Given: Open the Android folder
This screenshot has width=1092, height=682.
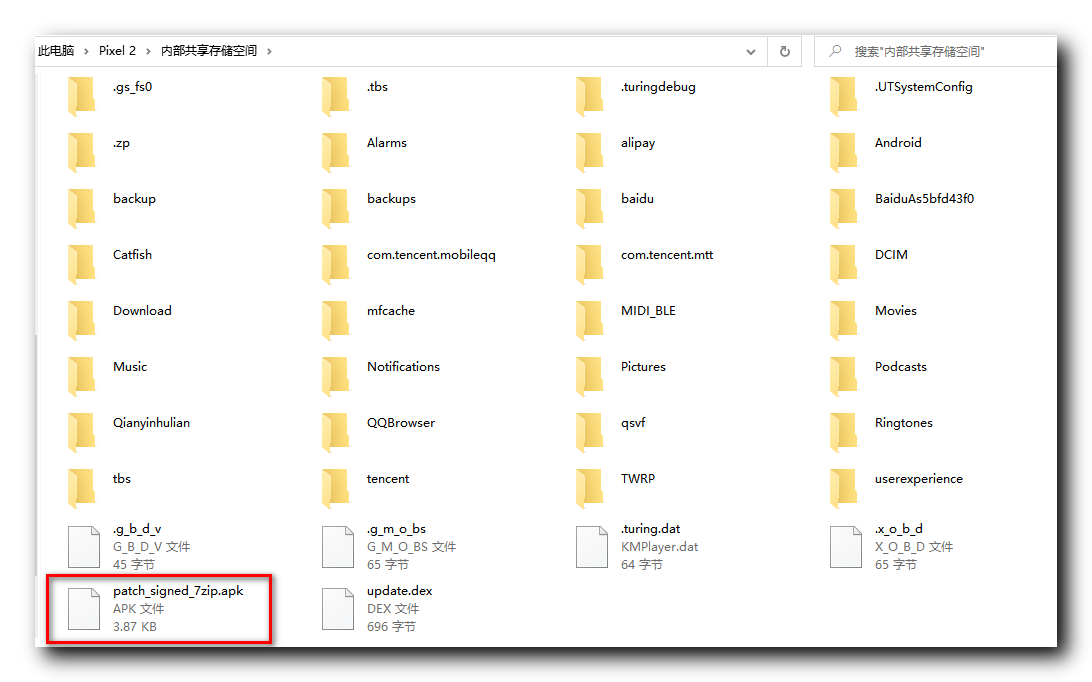Looking at the screenshot, I should click(898, 142).
